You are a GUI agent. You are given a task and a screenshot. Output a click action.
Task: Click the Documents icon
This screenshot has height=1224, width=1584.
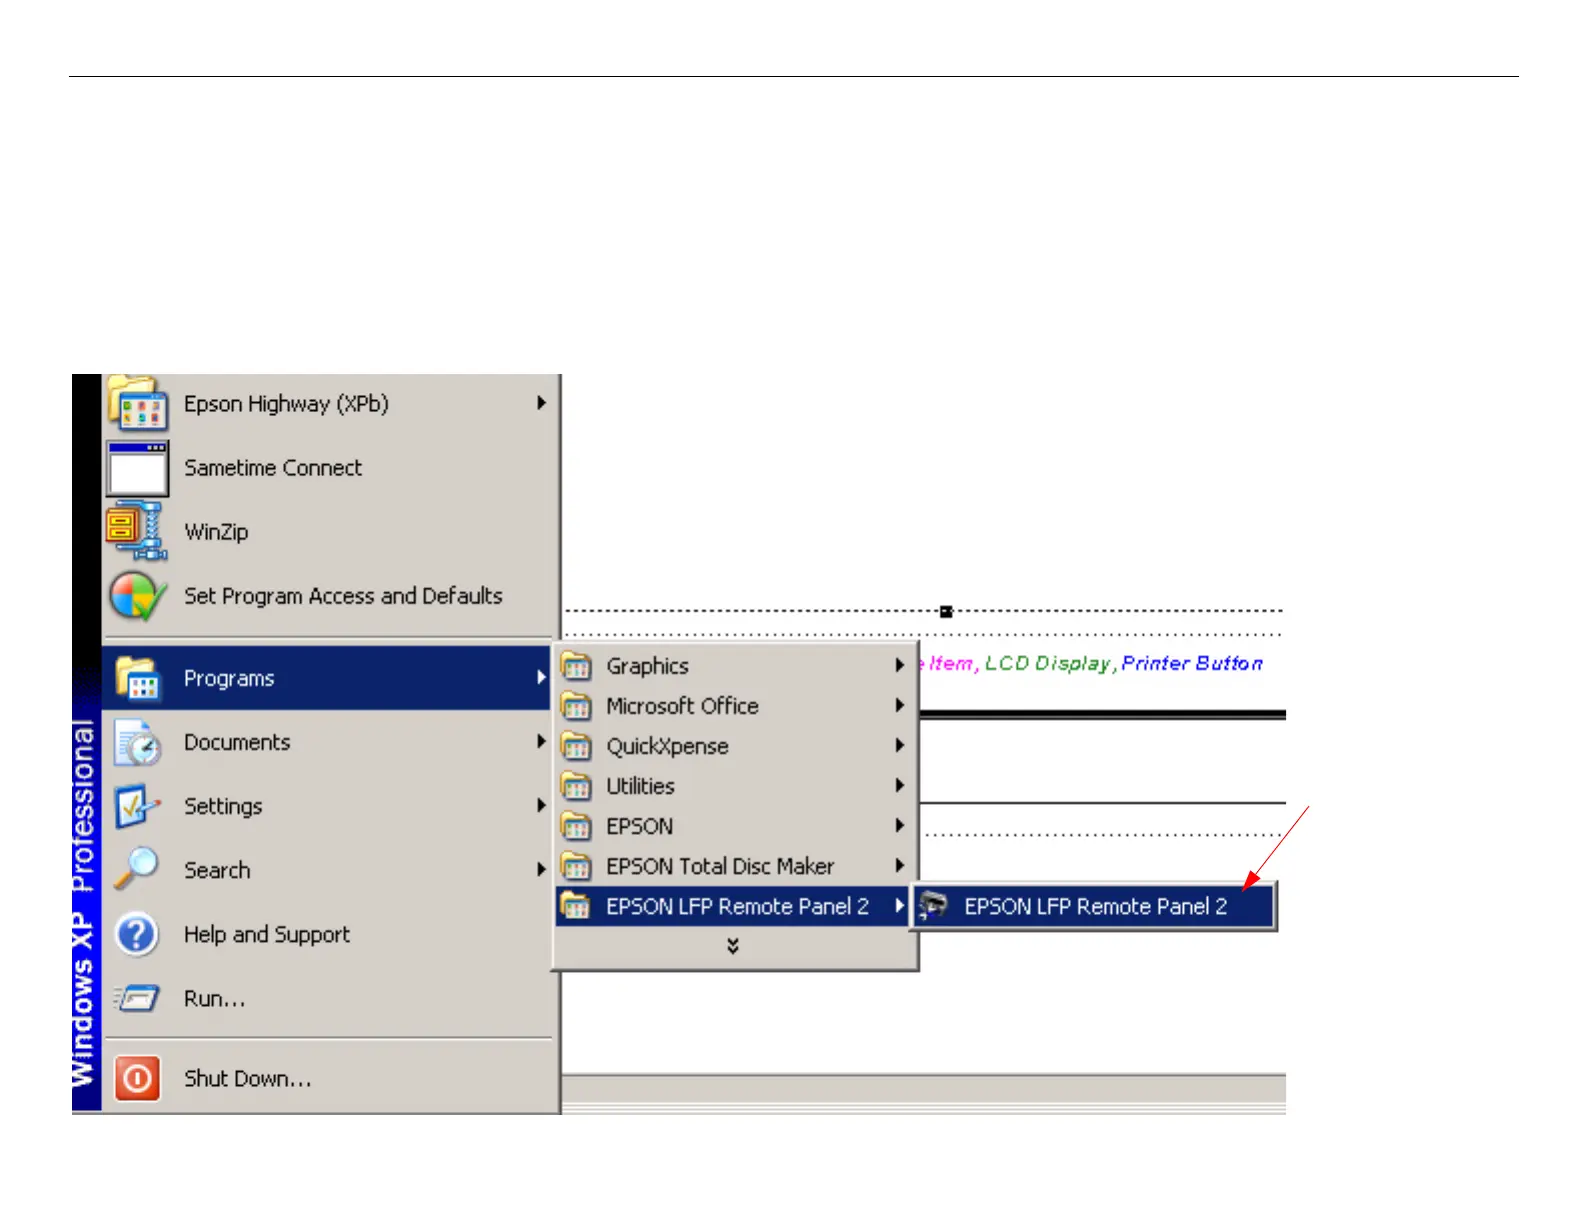click(137, 743)
